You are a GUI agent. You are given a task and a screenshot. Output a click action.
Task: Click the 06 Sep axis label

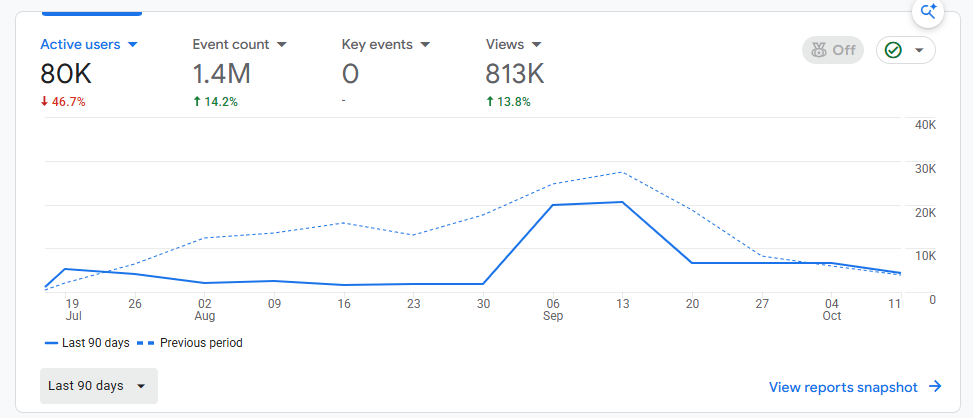pos(553,309)
